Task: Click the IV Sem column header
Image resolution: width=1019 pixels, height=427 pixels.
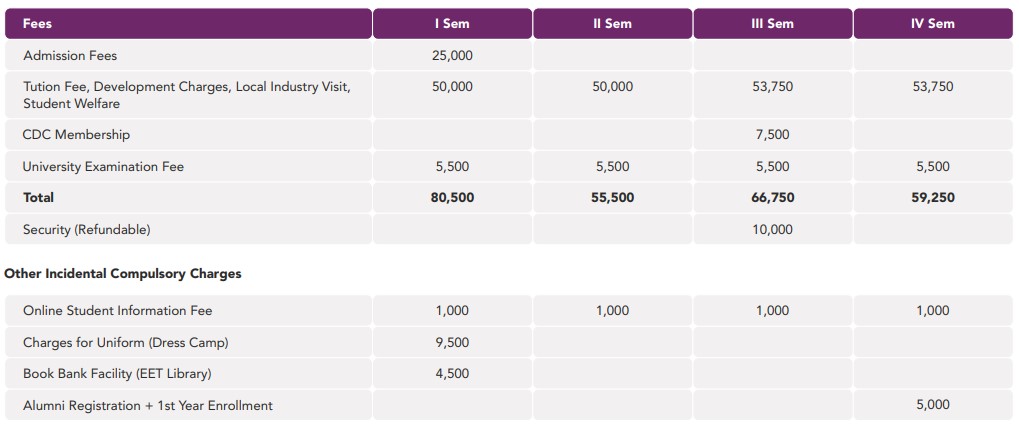Action: pos(933,23)
